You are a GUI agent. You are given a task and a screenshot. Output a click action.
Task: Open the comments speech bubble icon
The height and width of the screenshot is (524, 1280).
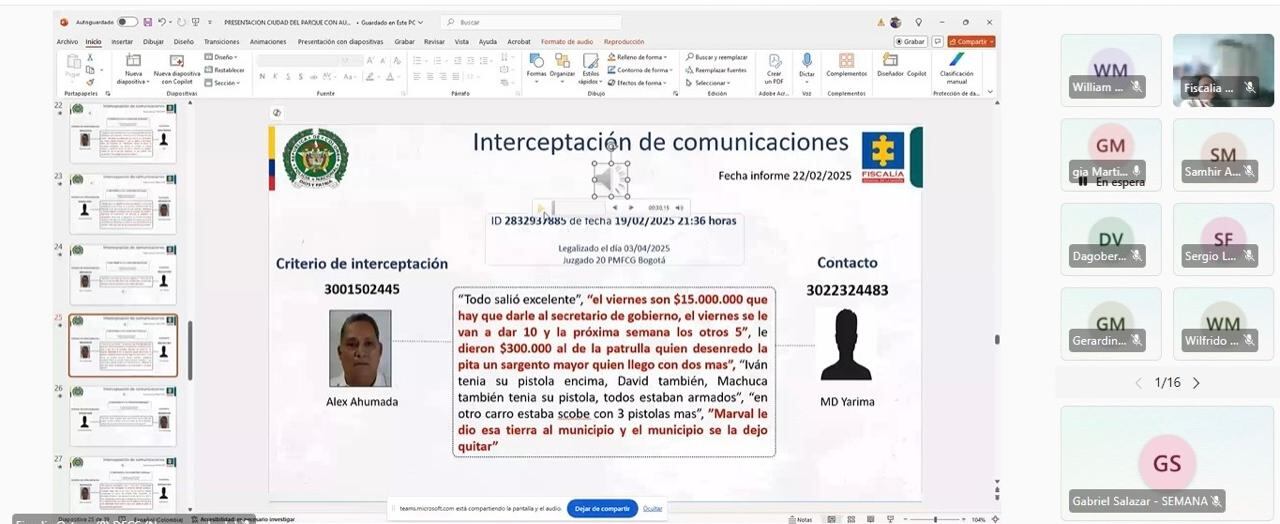pyautogui.click(x=937, y=42)
